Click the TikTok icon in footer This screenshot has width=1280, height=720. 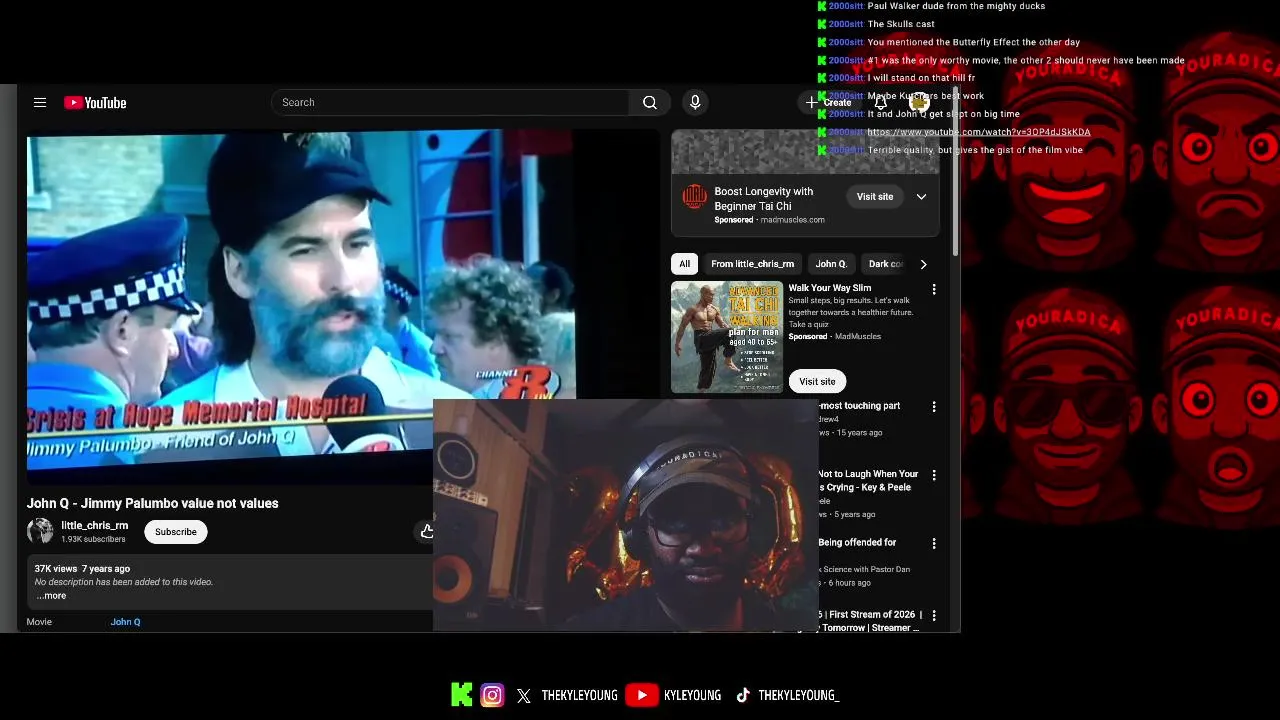(743, 696)
